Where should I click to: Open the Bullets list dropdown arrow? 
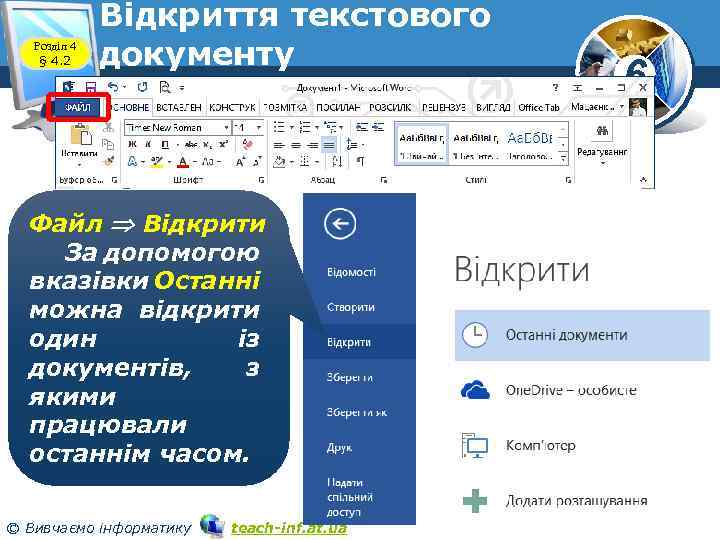[x=291, y=128]
